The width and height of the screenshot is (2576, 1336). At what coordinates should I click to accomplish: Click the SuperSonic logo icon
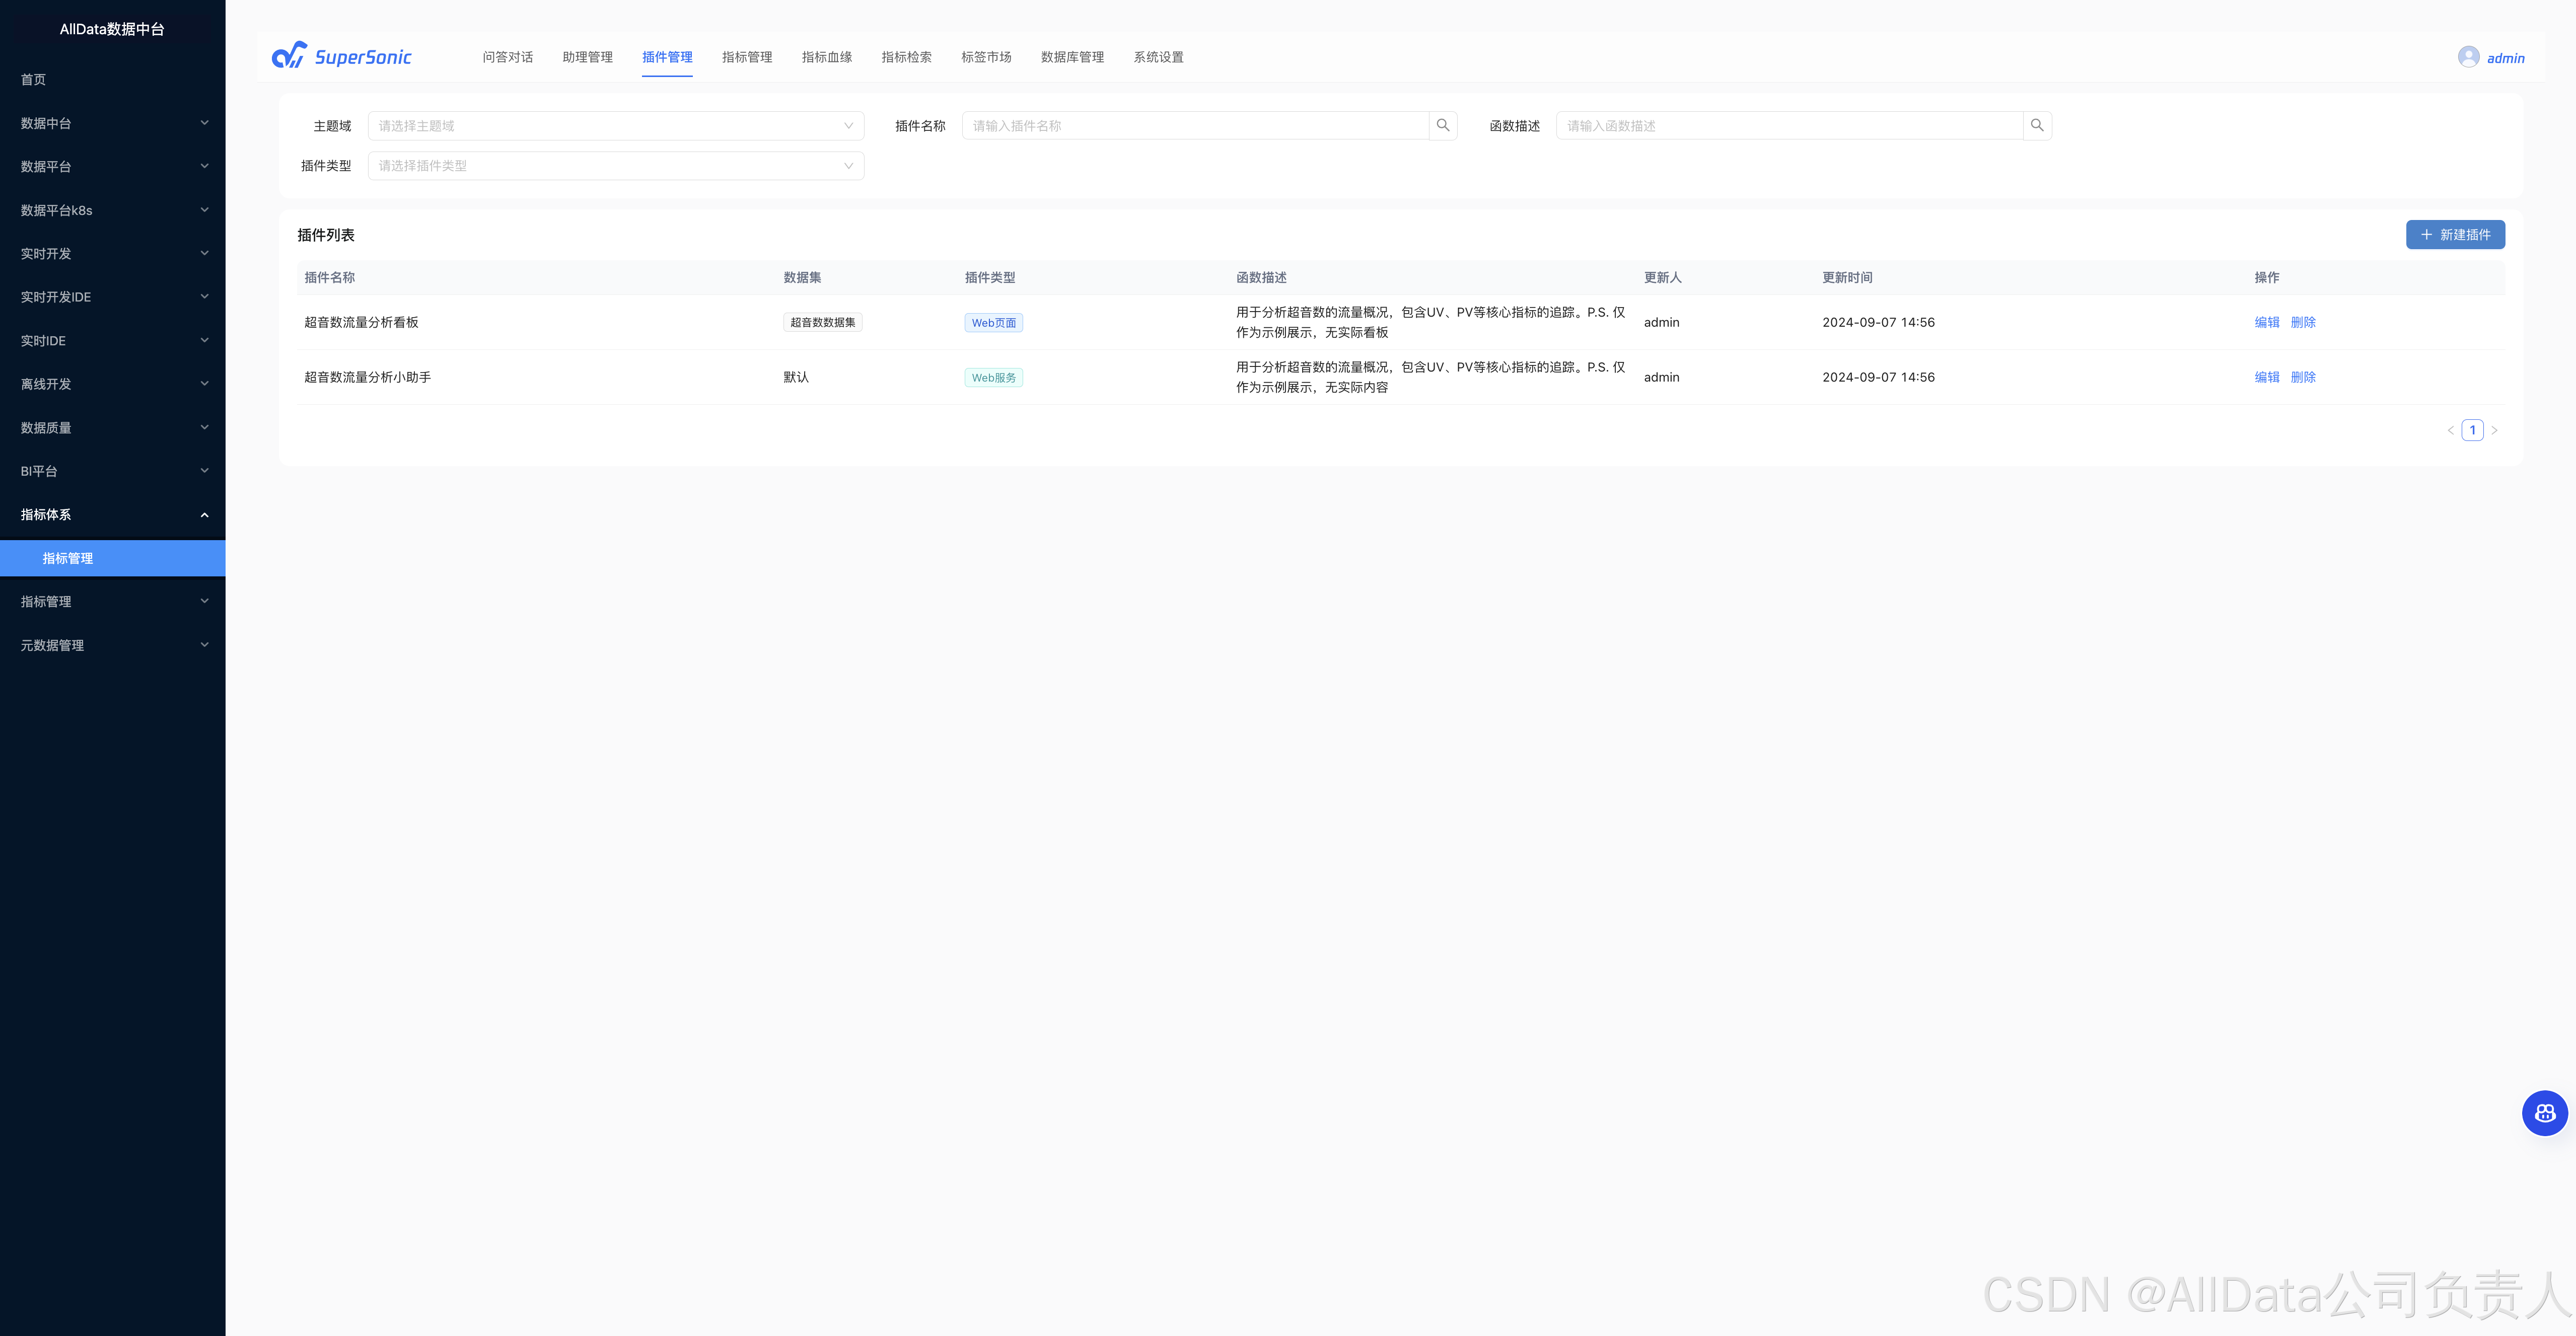tap(289, 56)
